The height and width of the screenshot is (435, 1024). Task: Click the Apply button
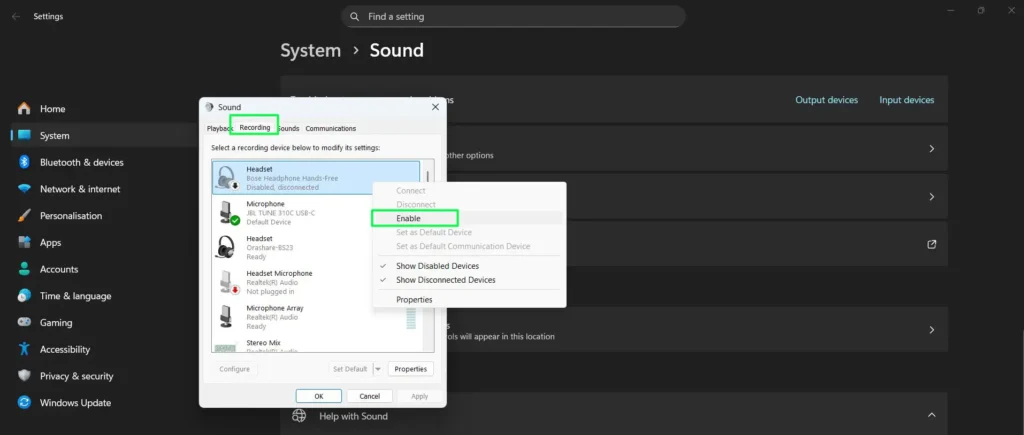(x=420, y=396)
